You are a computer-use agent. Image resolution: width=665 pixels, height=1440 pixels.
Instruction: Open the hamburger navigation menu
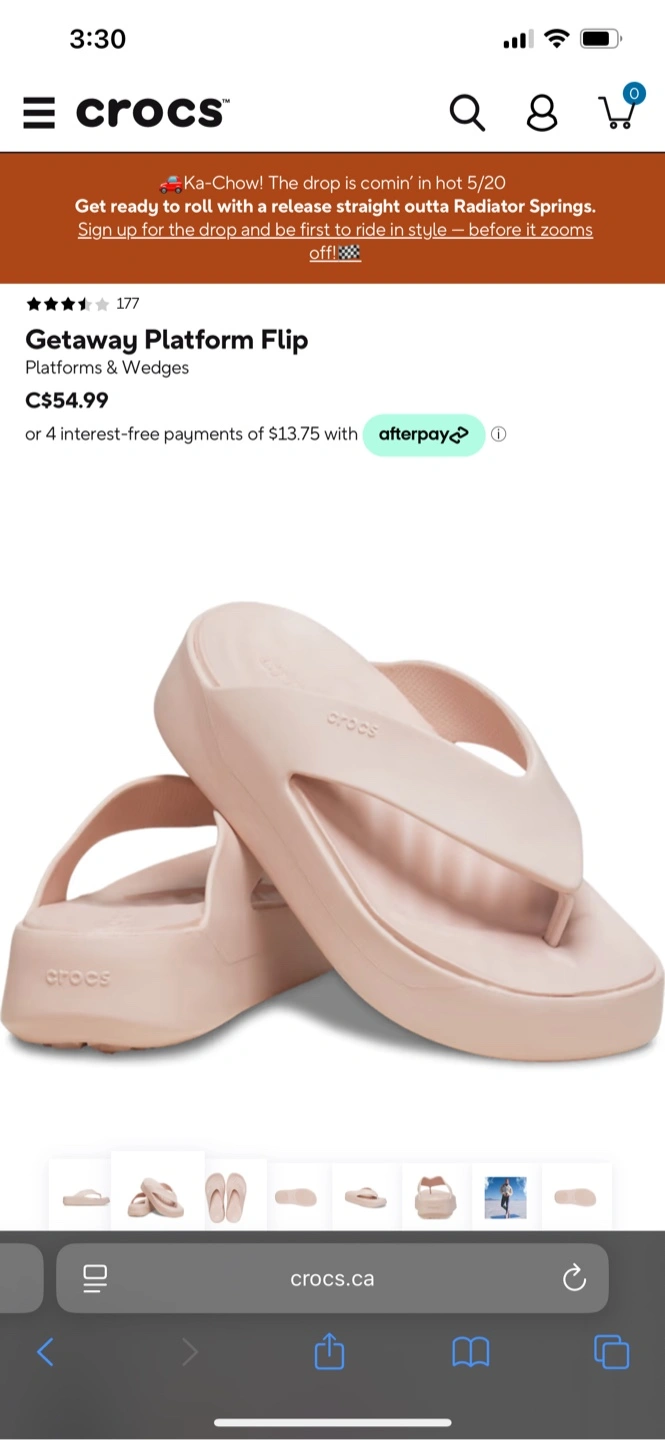[x=39, y=113]
